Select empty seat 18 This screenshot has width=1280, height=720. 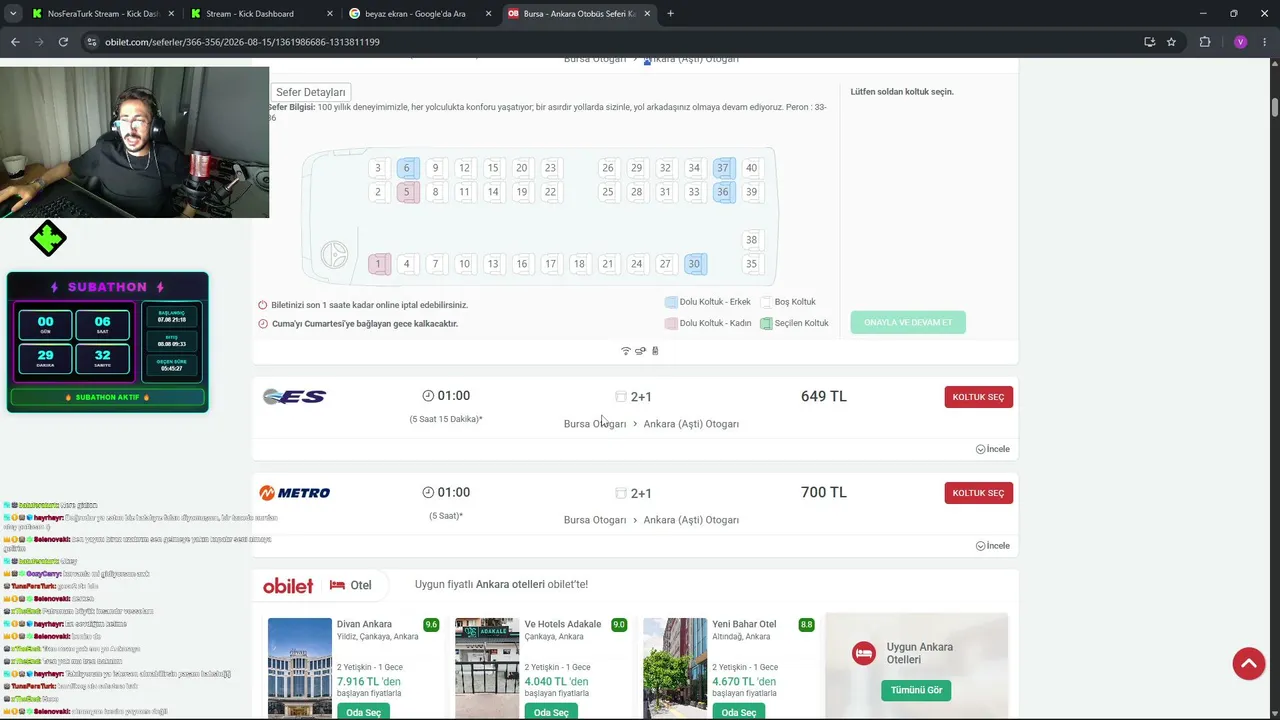pyautogui.click(x=579, y=264)
